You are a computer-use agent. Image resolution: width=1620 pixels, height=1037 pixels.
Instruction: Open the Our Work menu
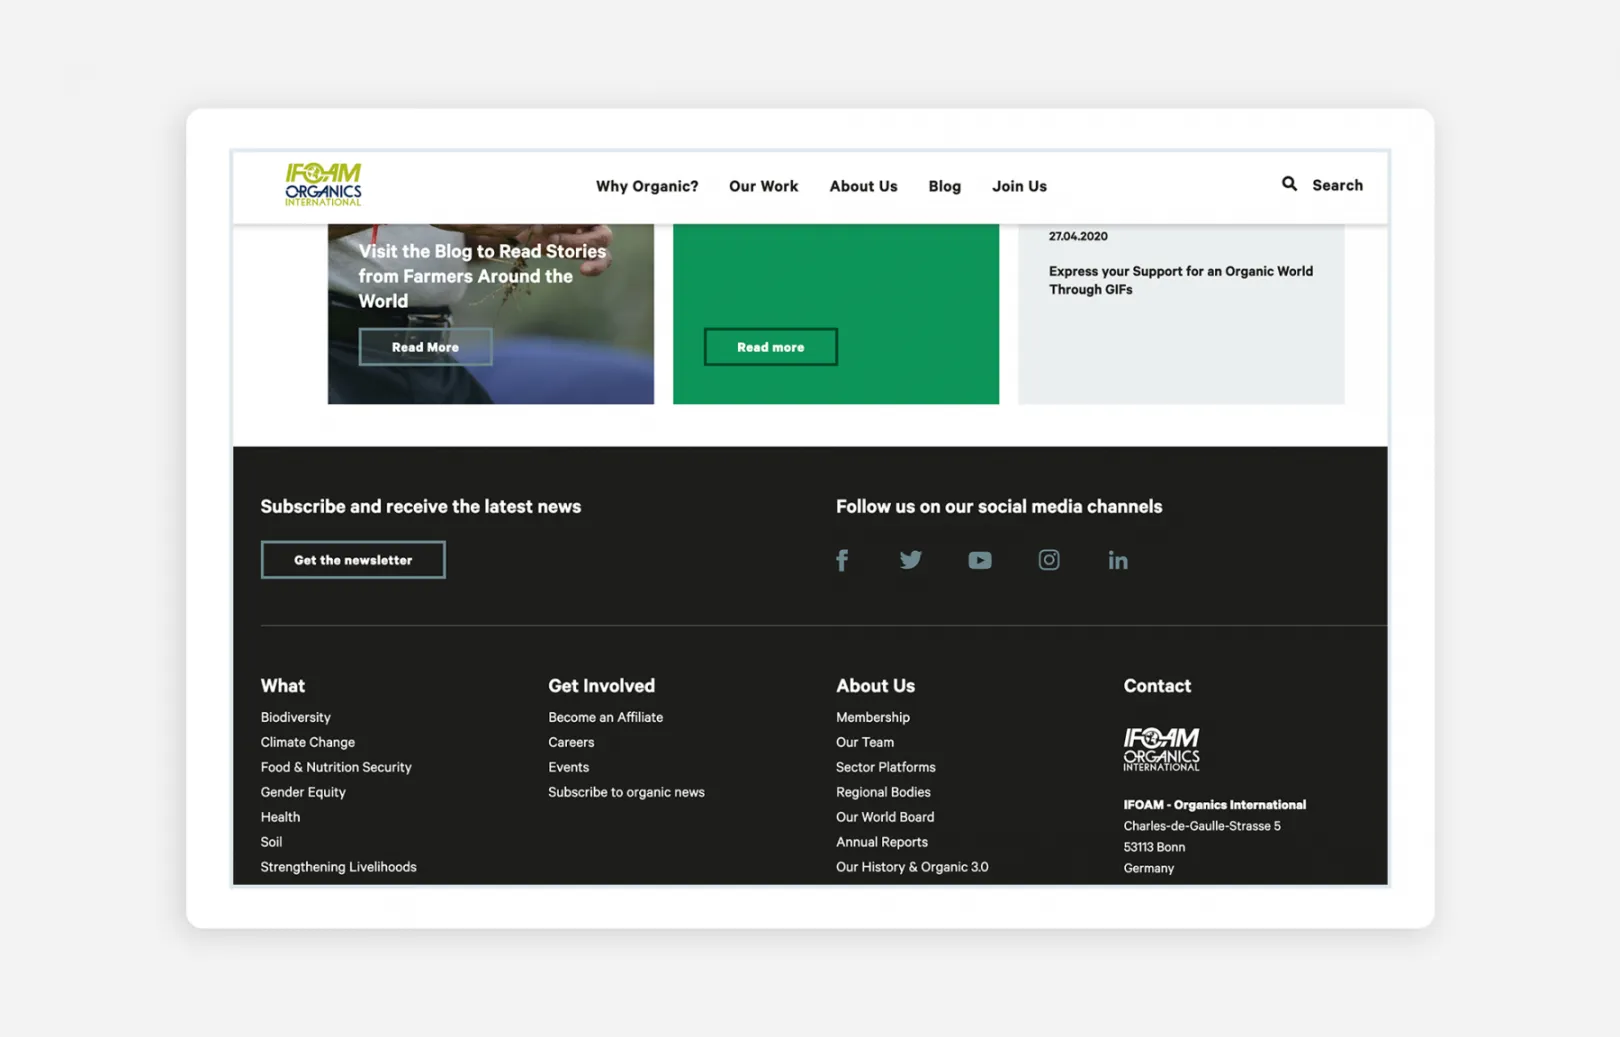pos(763,186)
